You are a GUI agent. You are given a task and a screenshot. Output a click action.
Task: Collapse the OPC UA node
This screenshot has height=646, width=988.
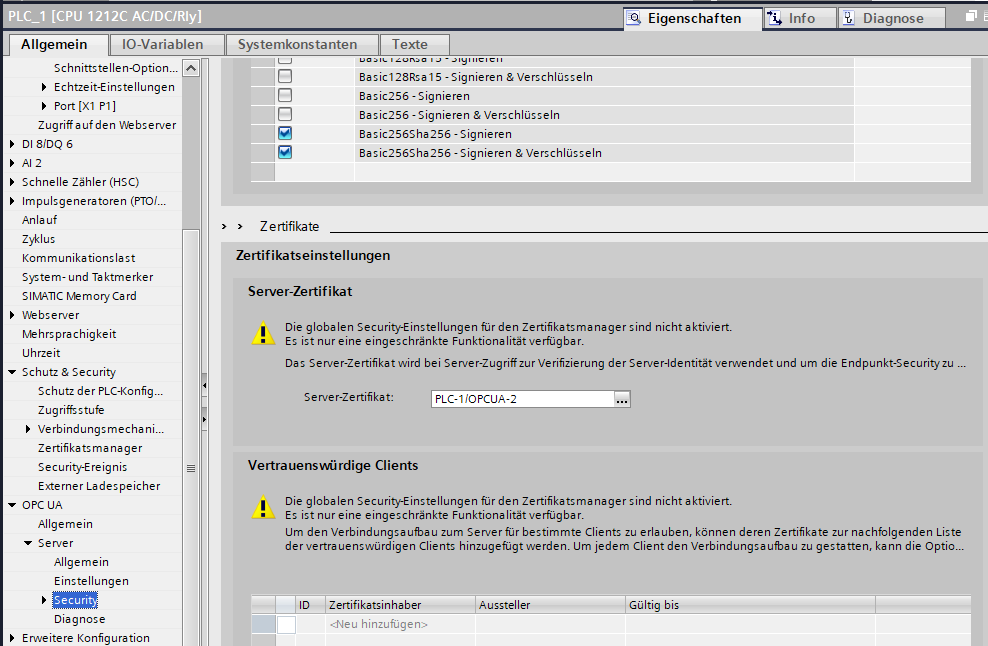click(12, 505)
